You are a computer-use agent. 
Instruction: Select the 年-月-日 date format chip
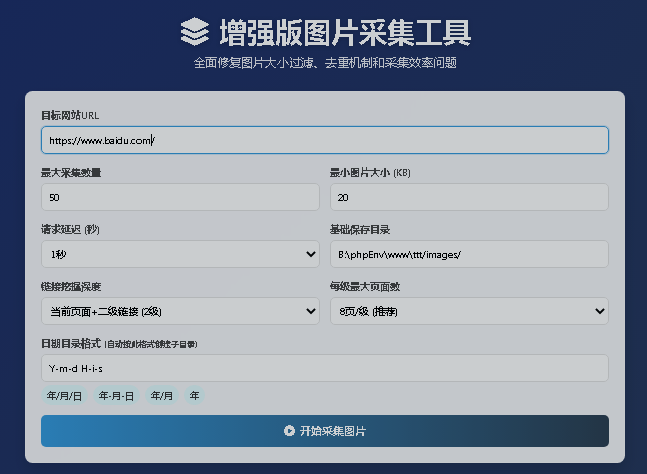coord(116,396)
